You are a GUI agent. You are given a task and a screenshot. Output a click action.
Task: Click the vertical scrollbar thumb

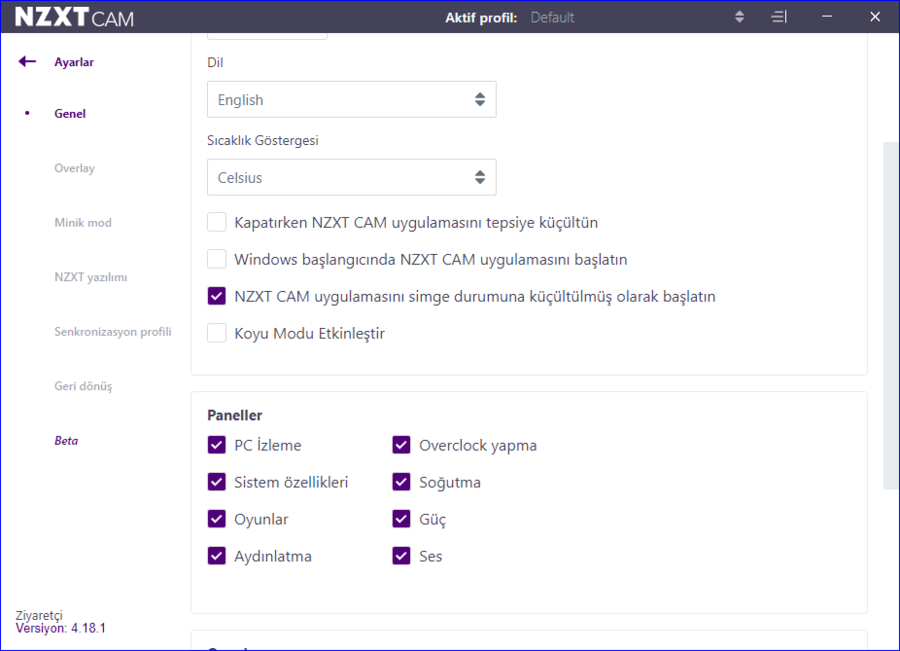891,315
